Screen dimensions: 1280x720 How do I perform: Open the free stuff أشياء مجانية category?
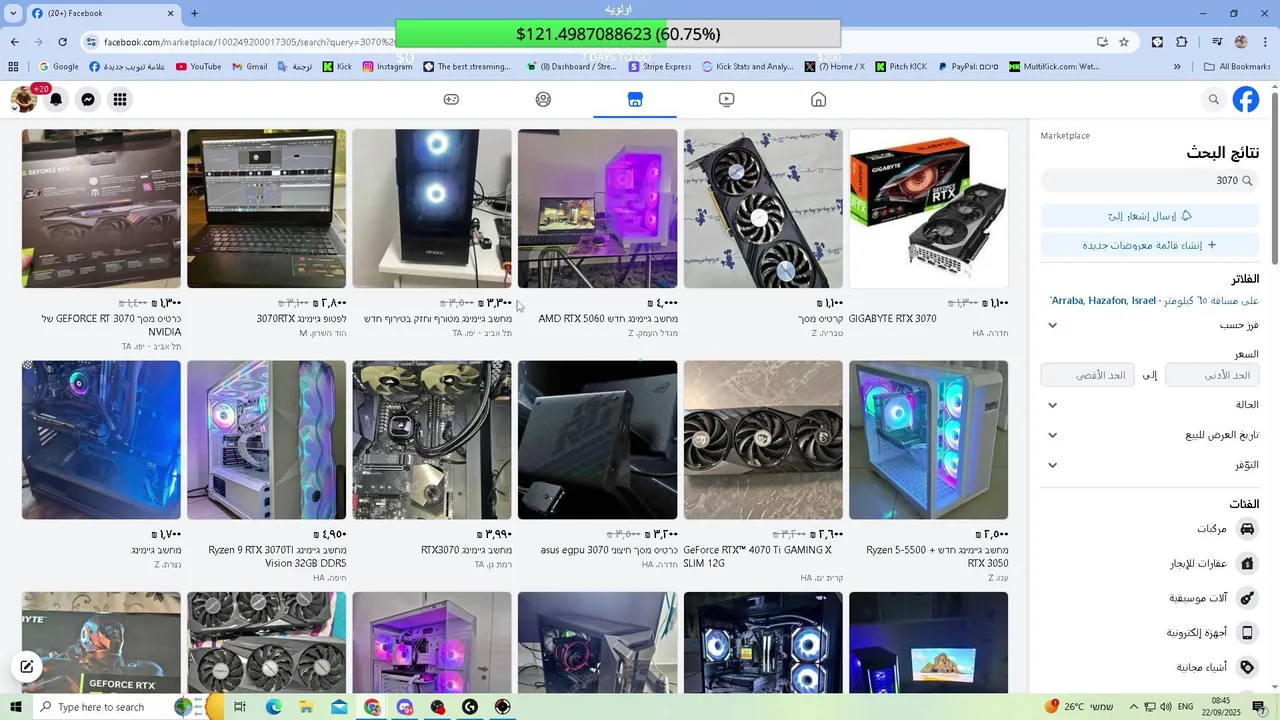pyautogui.click(x=1150, y=667)
